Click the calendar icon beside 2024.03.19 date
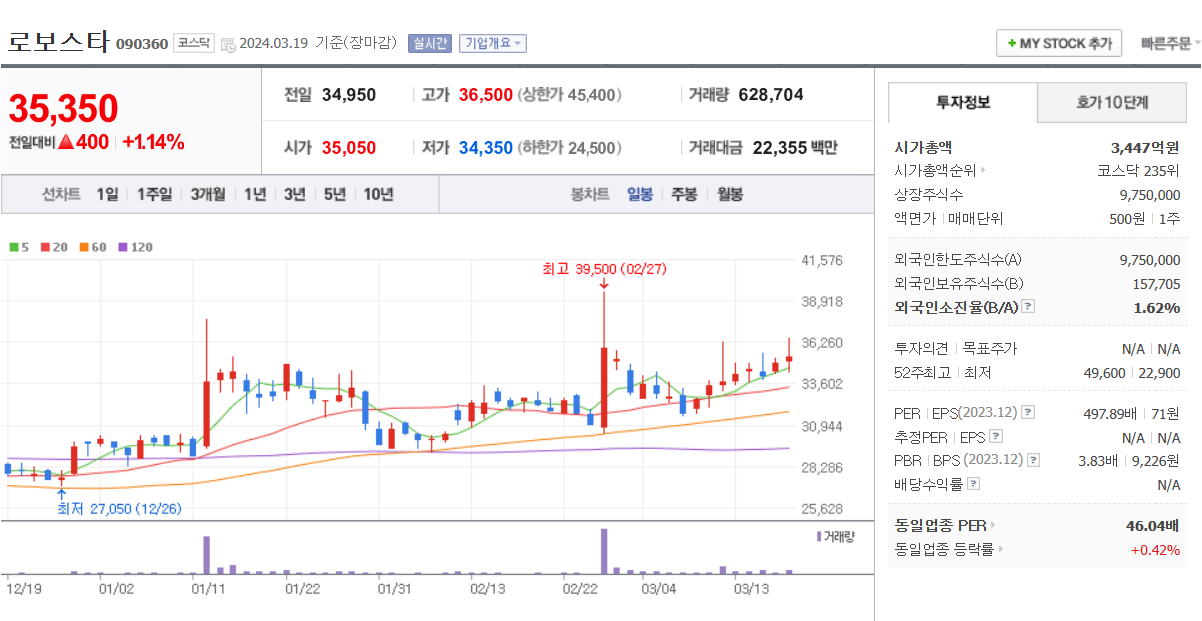1202x621 pixels. tap(228, 44)
